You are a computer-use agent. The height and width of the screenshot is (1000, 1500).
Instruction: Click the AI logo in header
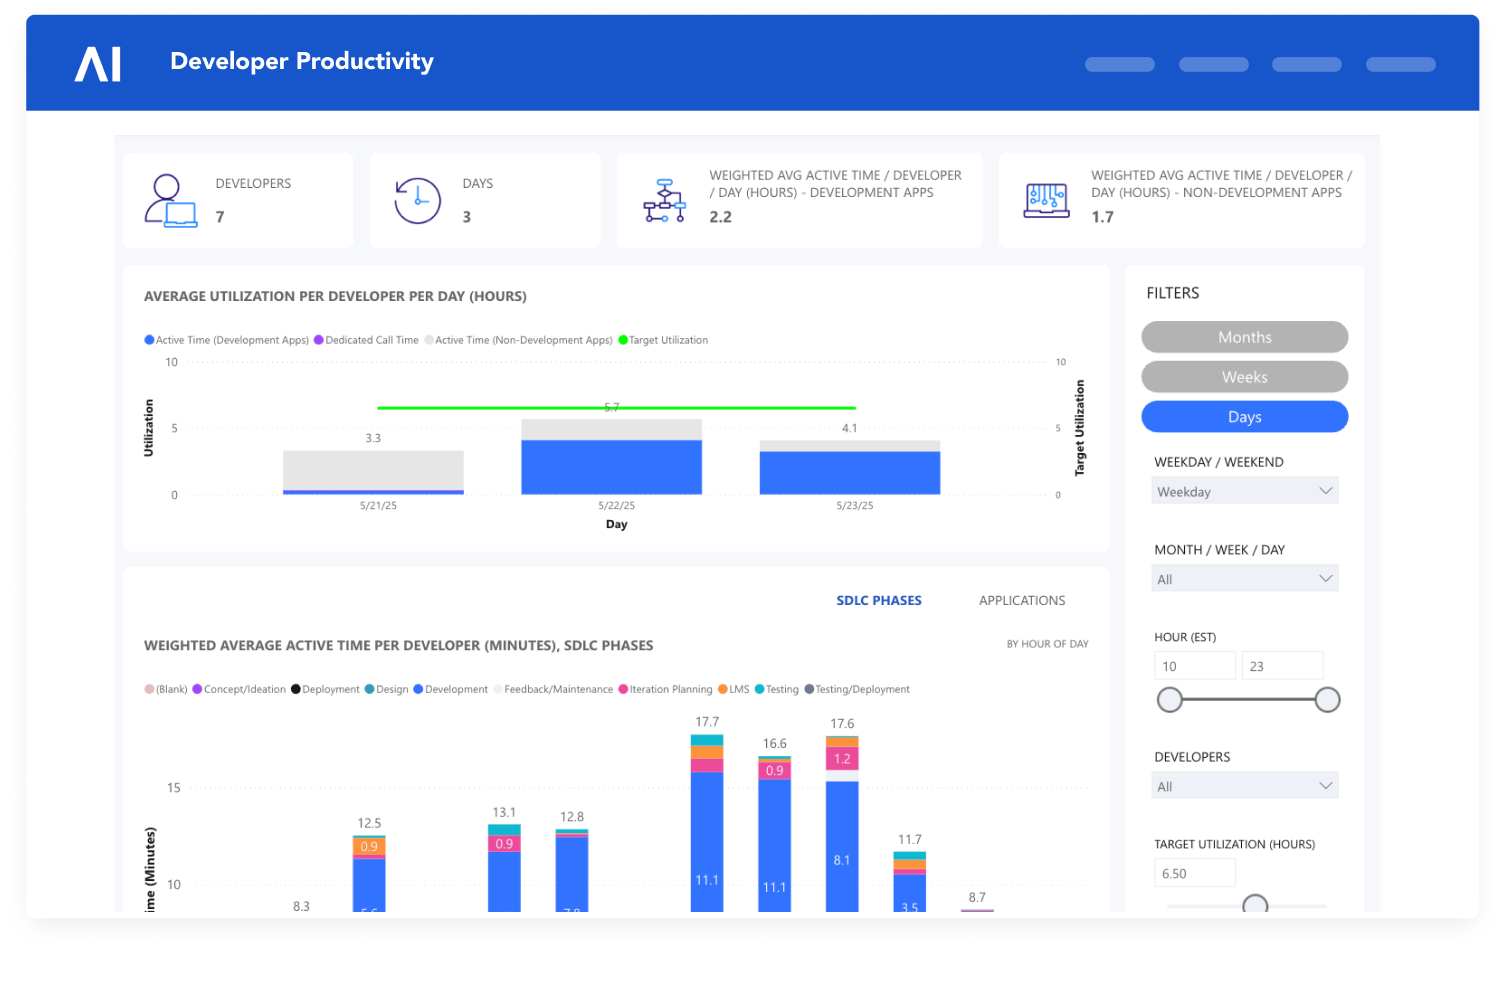click(98, 65)
